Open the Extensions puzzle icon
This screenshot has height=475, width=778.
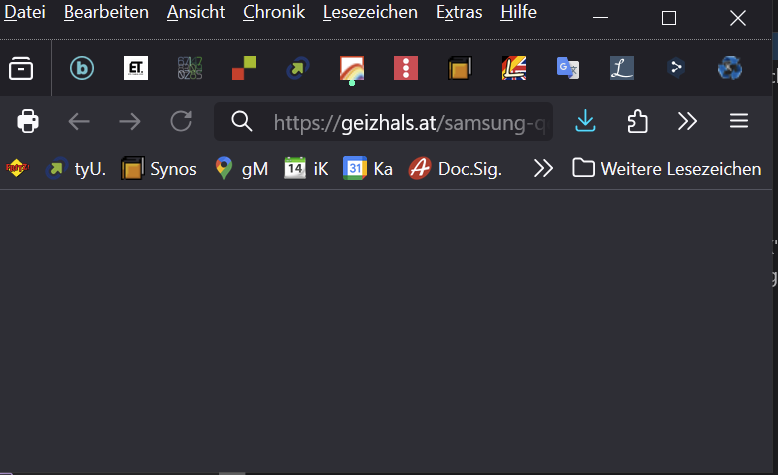637,122
